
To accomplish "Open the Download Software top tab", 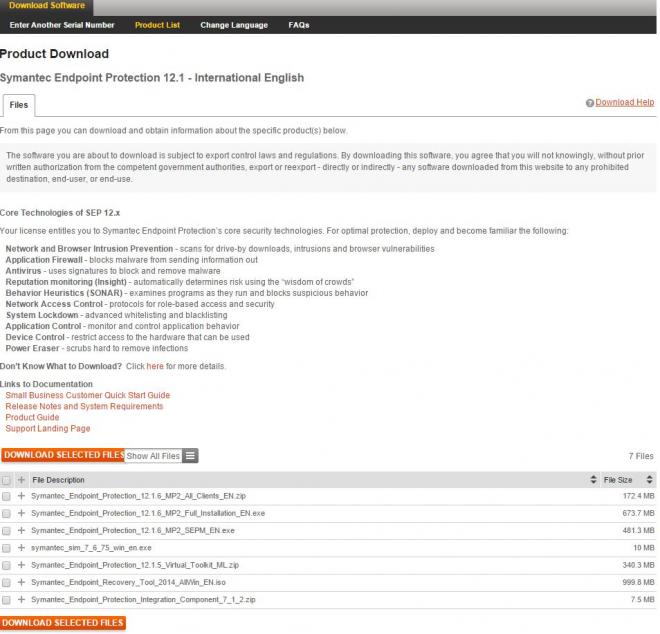I will (x=47, y=6).
